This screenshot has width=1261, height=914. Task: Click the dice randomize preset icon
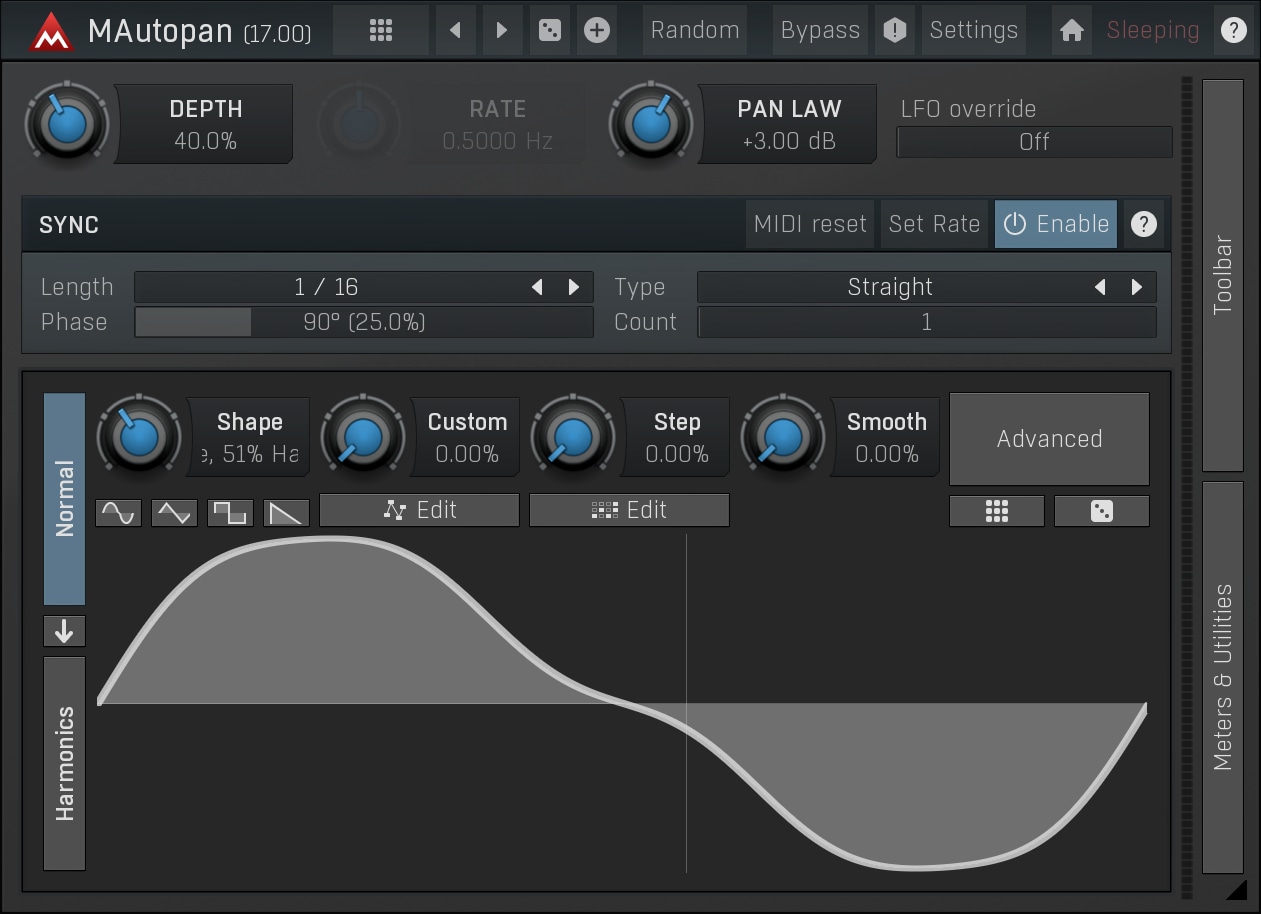pos(549,30)
